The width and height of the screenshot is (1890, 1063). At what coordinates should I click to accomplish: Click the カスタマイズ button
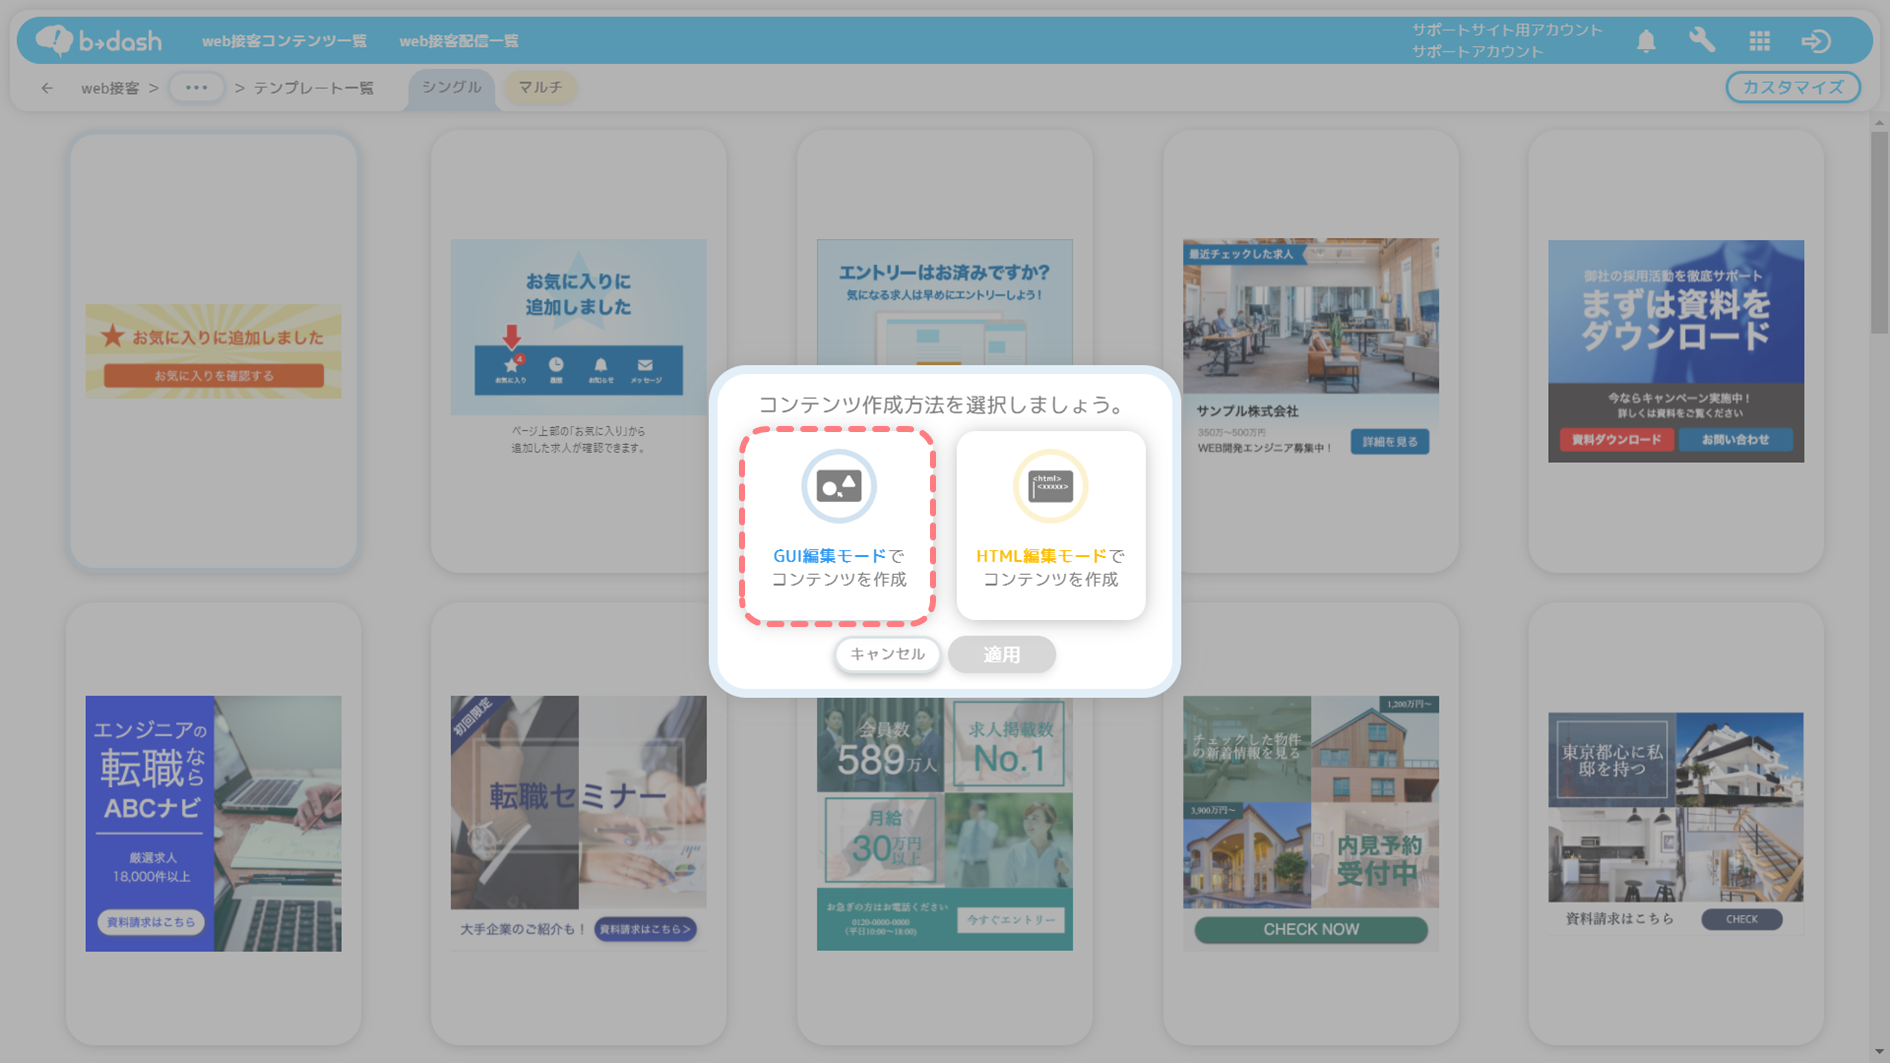(x=1793, y=87)
